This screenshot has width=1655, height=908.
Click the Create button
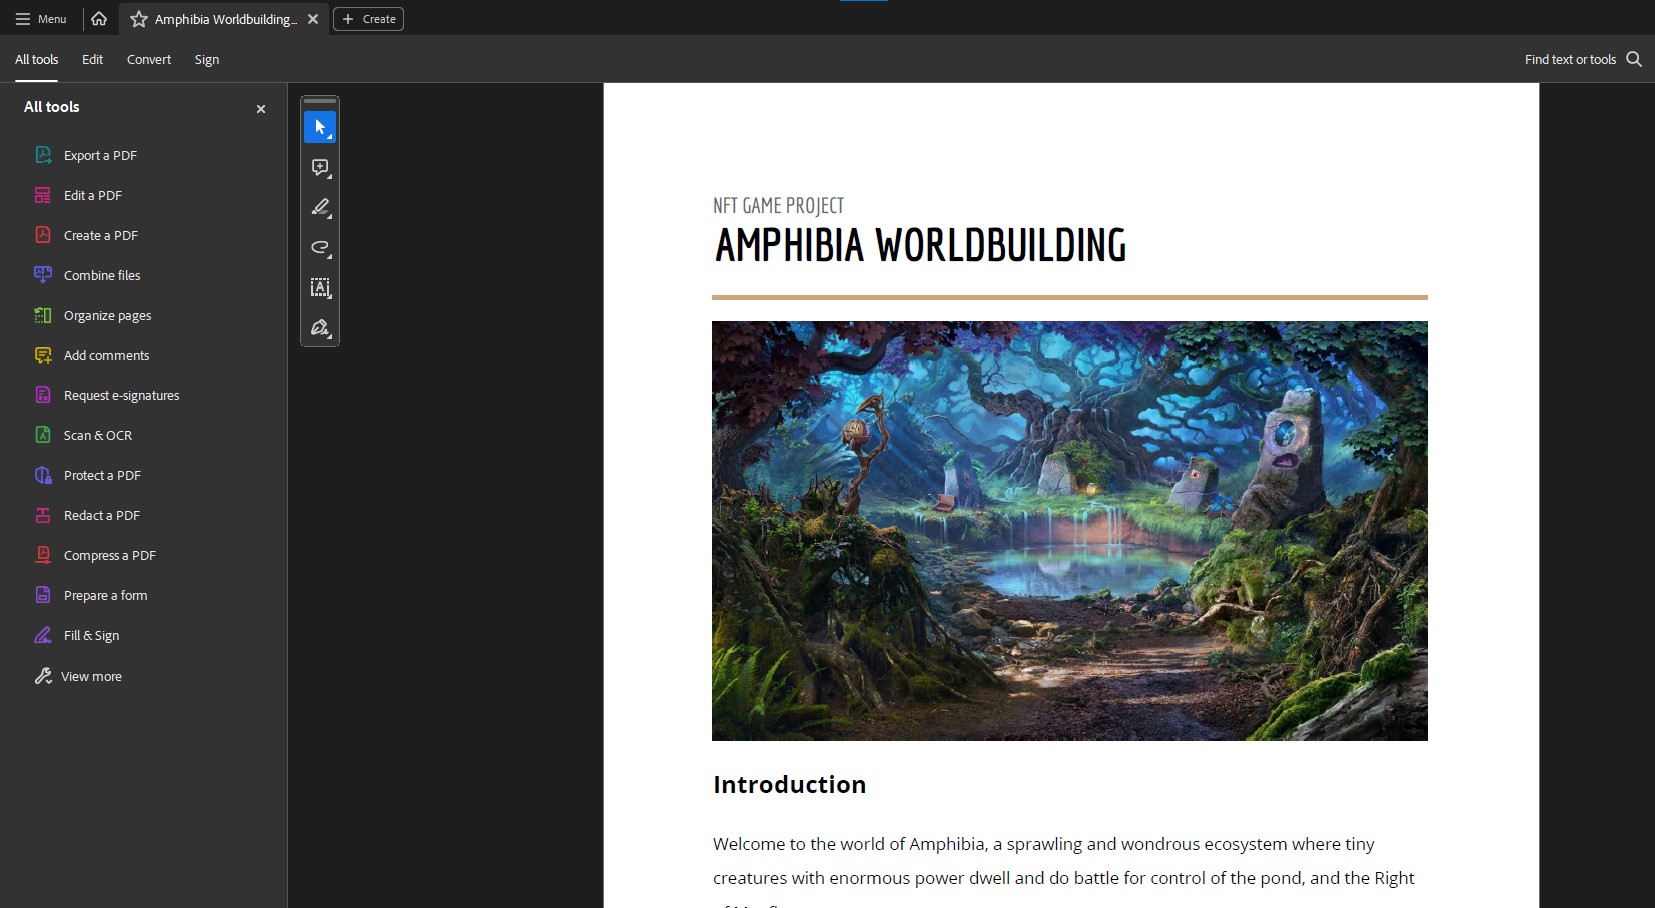click(368, 19)
